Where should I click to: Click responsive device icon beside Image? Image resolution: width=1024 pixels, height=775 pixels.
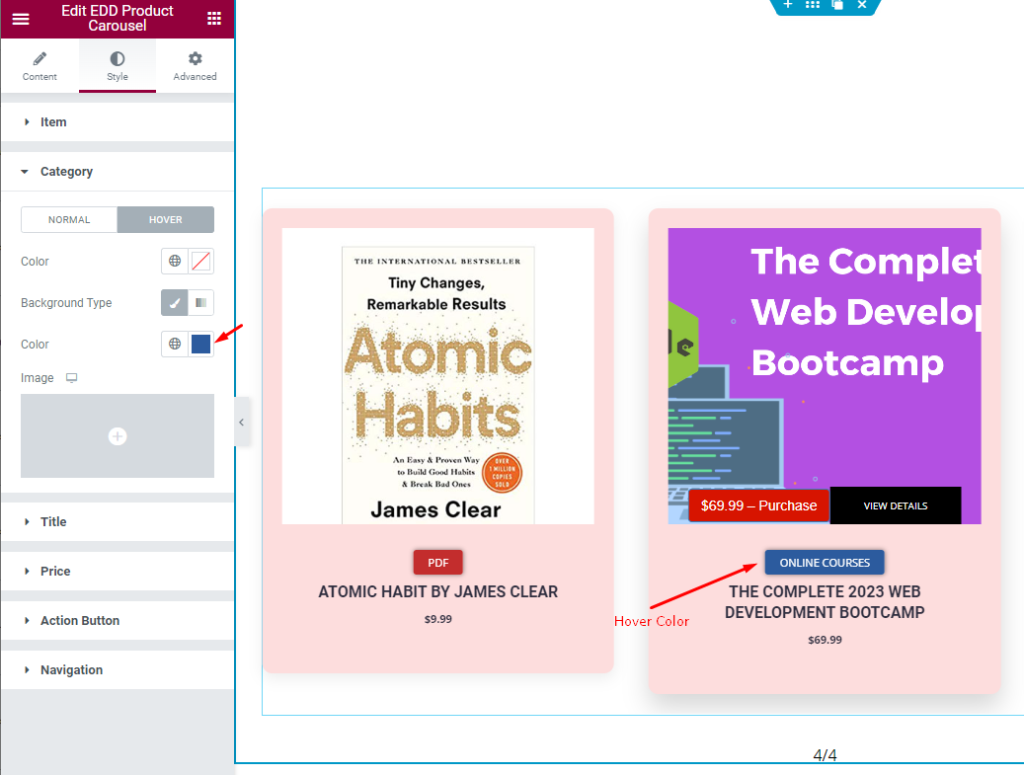72,378
